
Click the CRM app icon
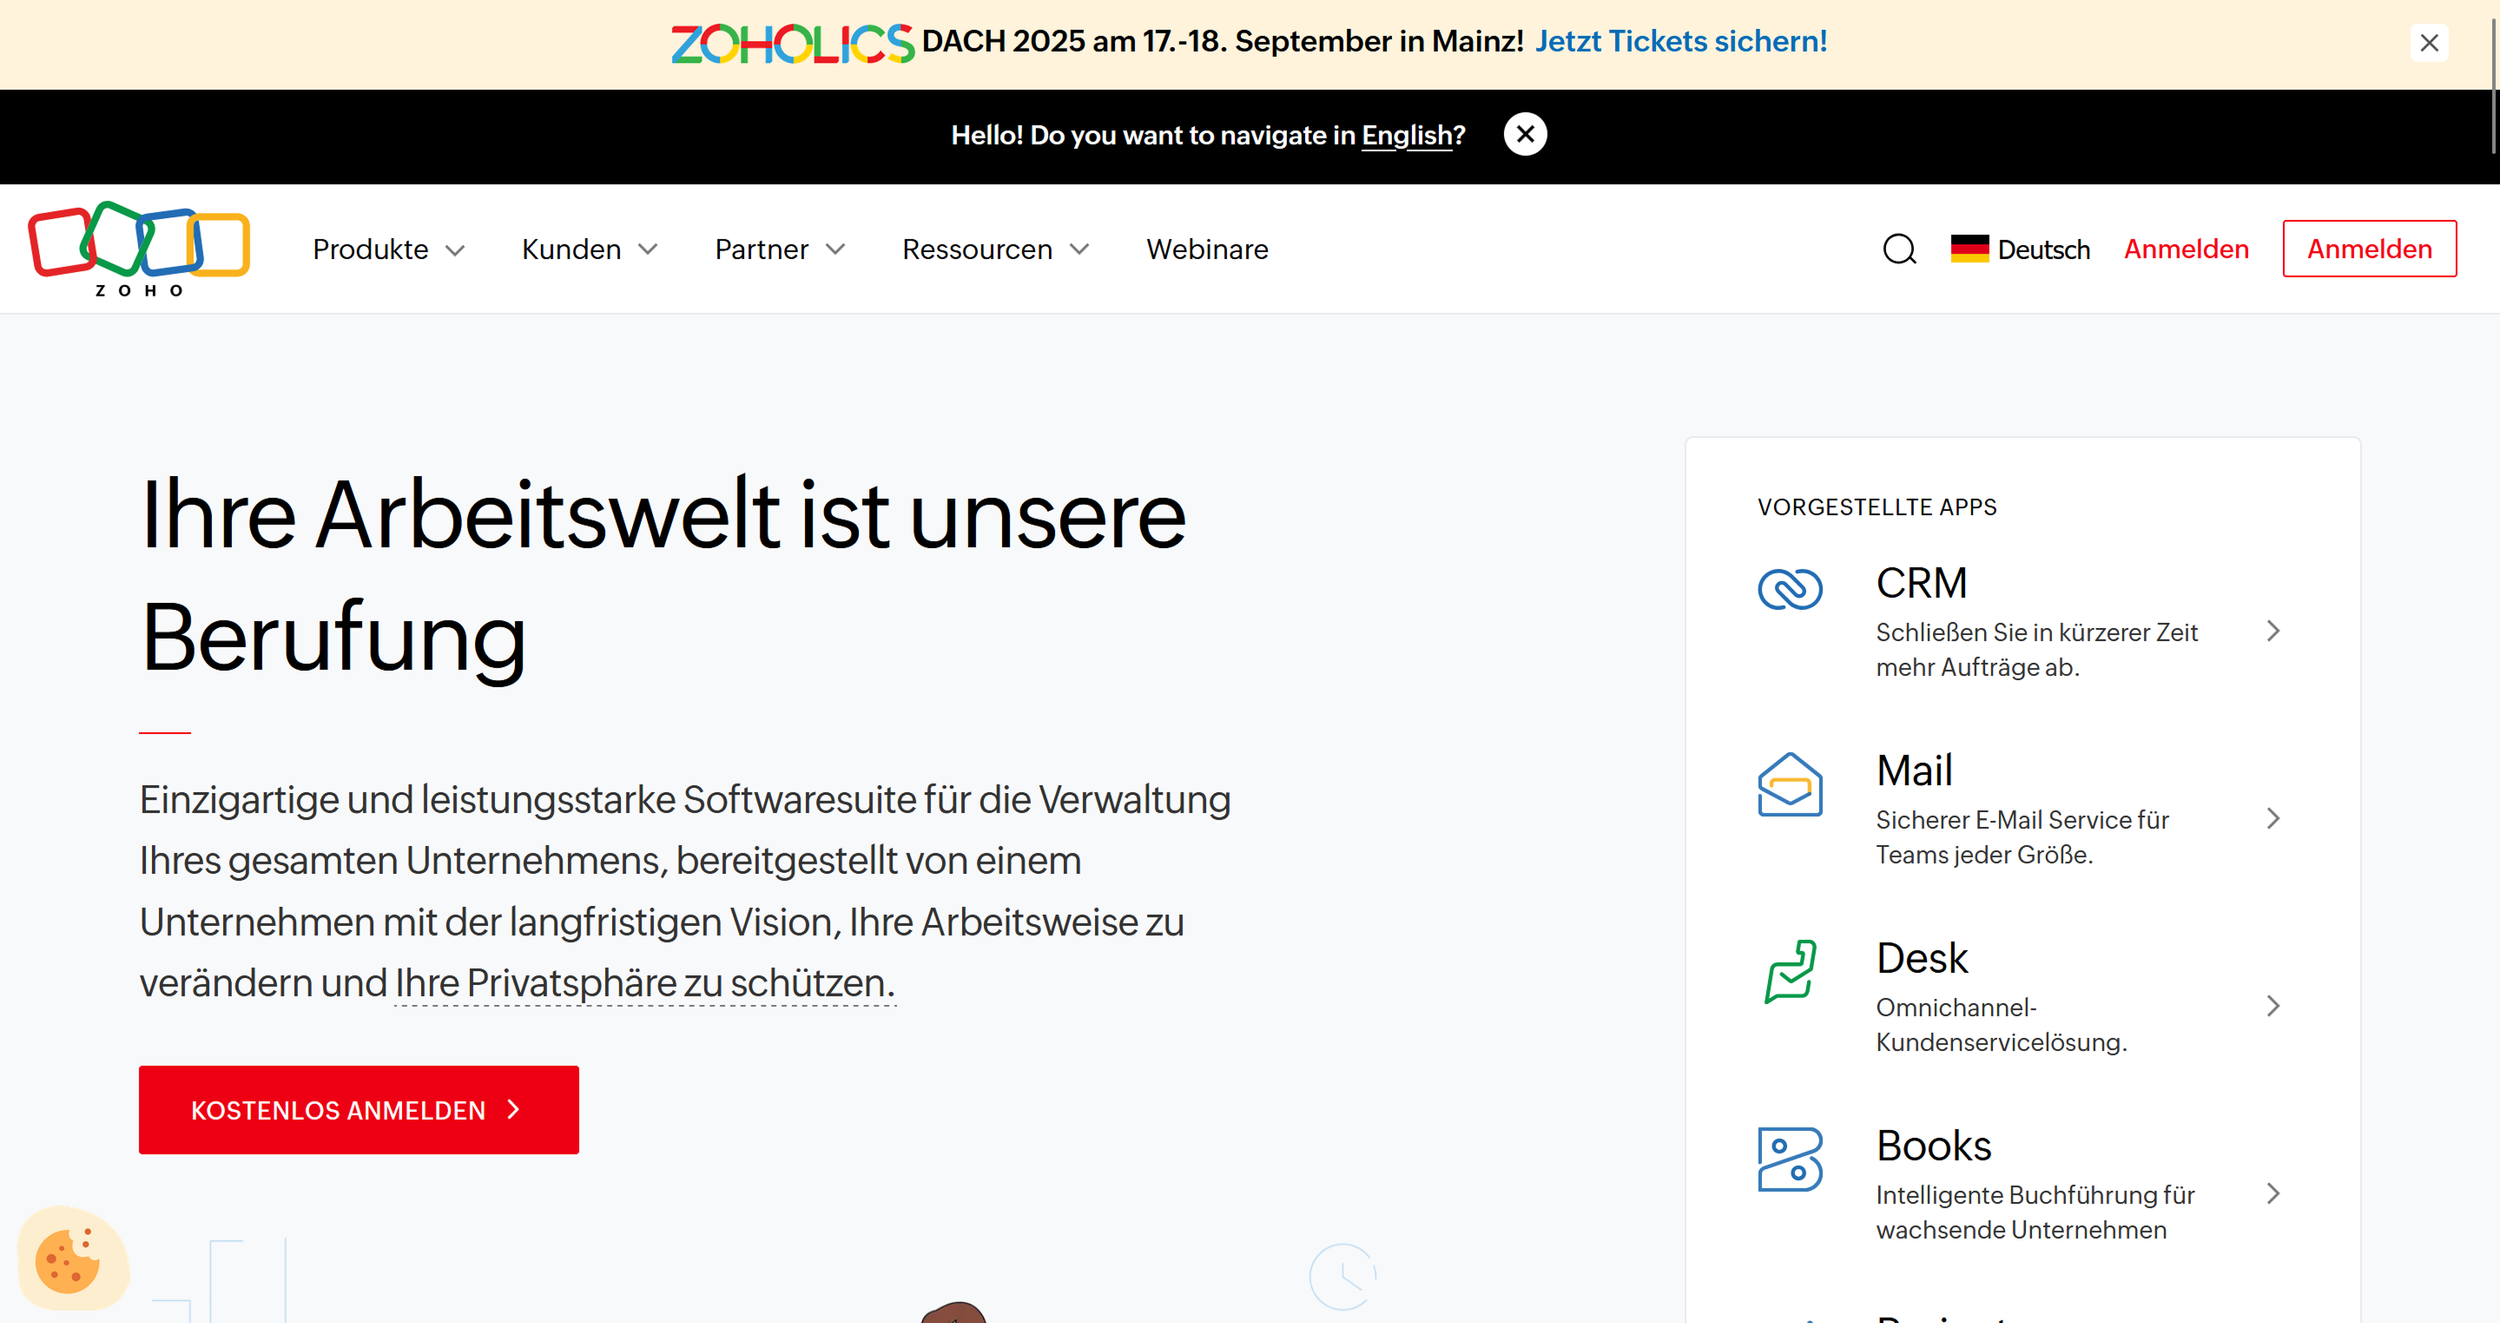[x=1790, y=589]
